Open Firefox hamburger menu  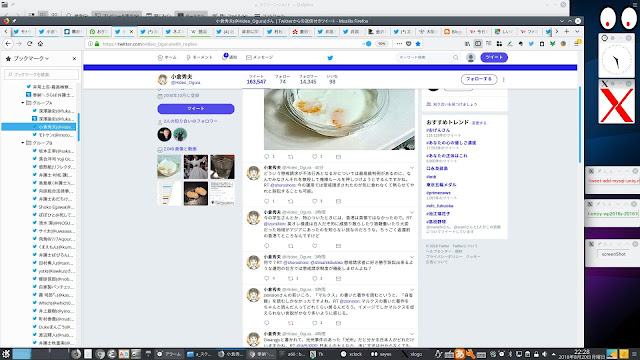[576, 44]
